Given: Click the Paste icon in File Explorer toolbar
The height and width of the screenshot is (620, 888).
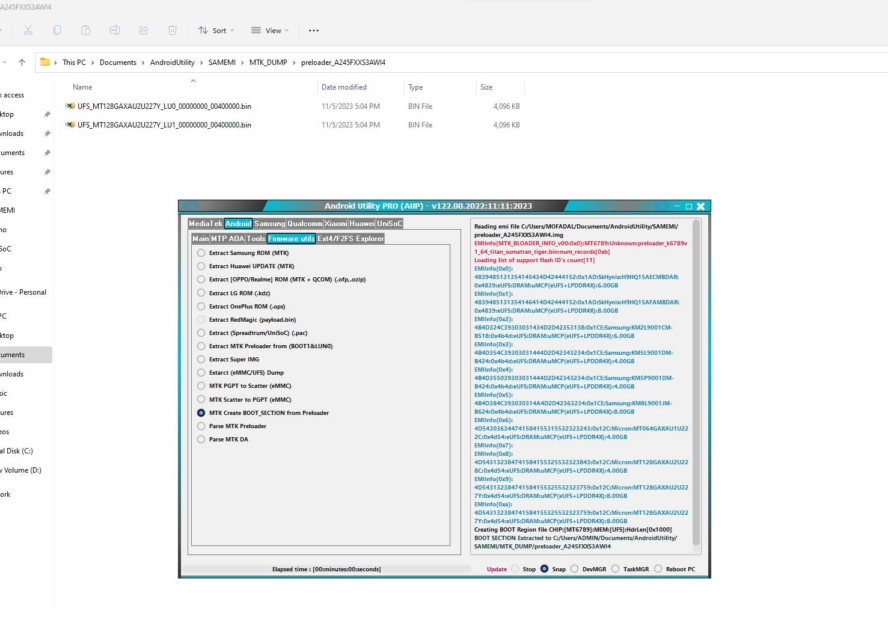Looking at the screenshot, I should pos(86,31).
